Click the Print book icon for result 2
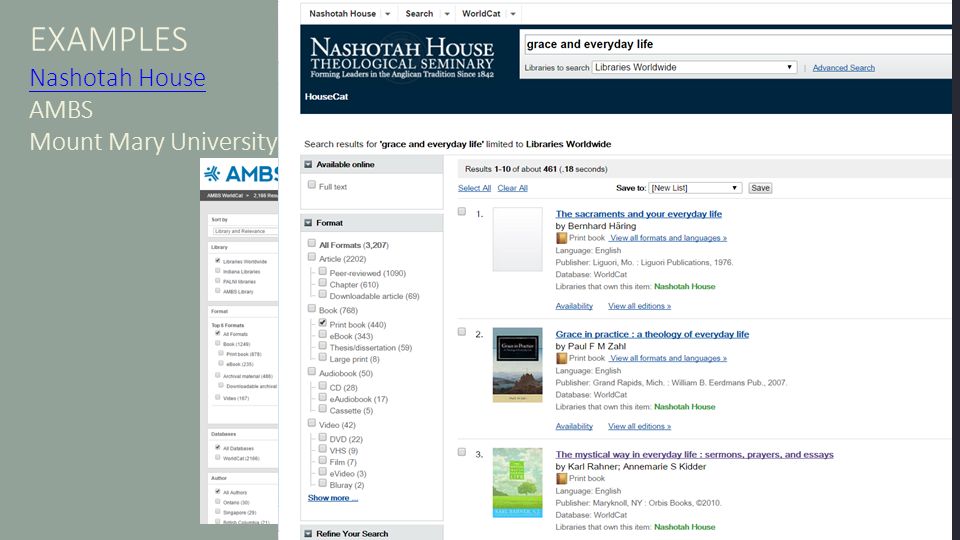Screen dimensions: 960x540 561,358
